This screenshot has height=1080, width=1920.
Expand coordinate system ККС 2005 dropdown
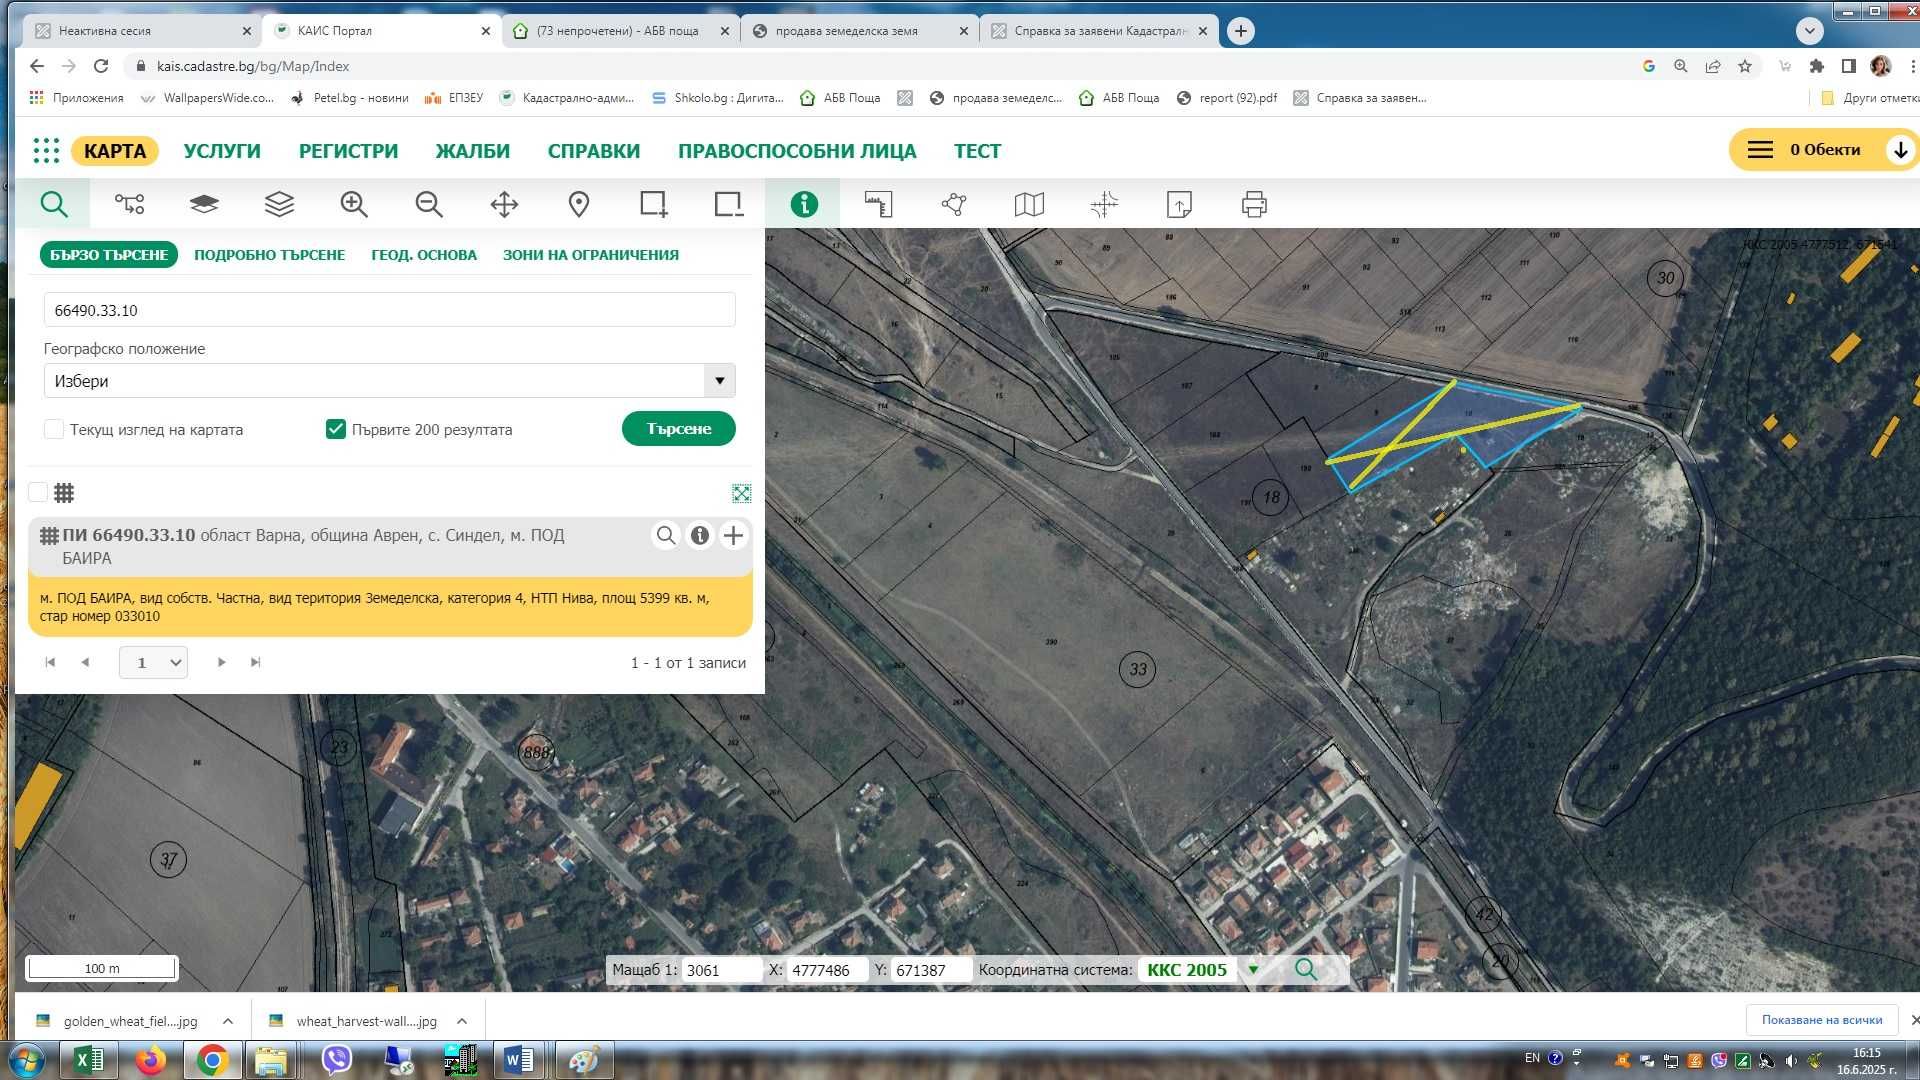(1252, 969)
